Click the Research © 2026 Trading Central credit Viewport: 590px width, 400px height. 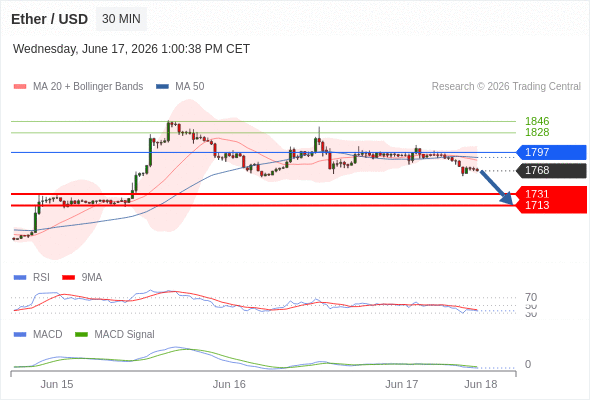[x=506, y=87]
